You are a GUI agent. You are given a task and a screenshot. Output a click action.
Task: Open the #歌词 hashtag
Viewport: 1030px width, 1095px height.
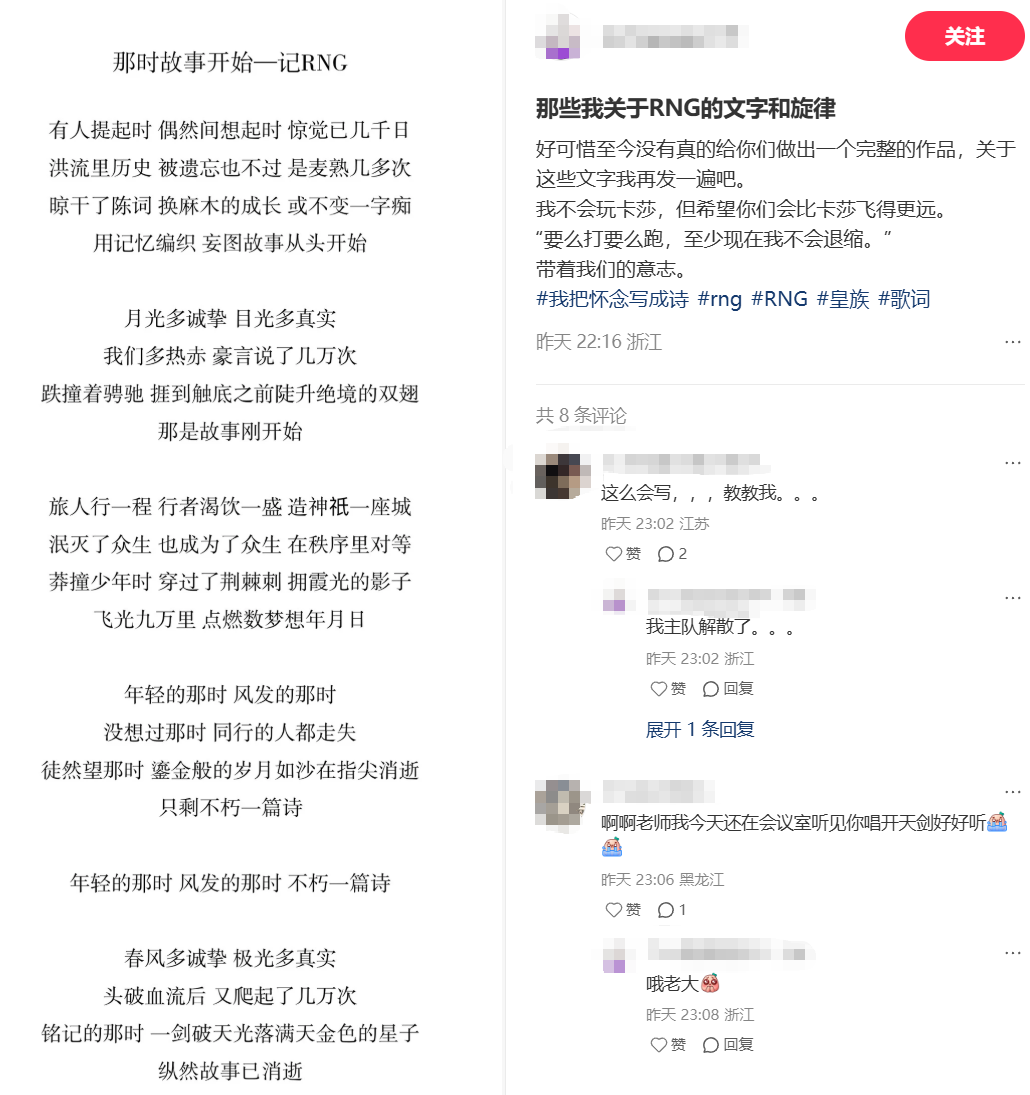click(x=904, y=299)
